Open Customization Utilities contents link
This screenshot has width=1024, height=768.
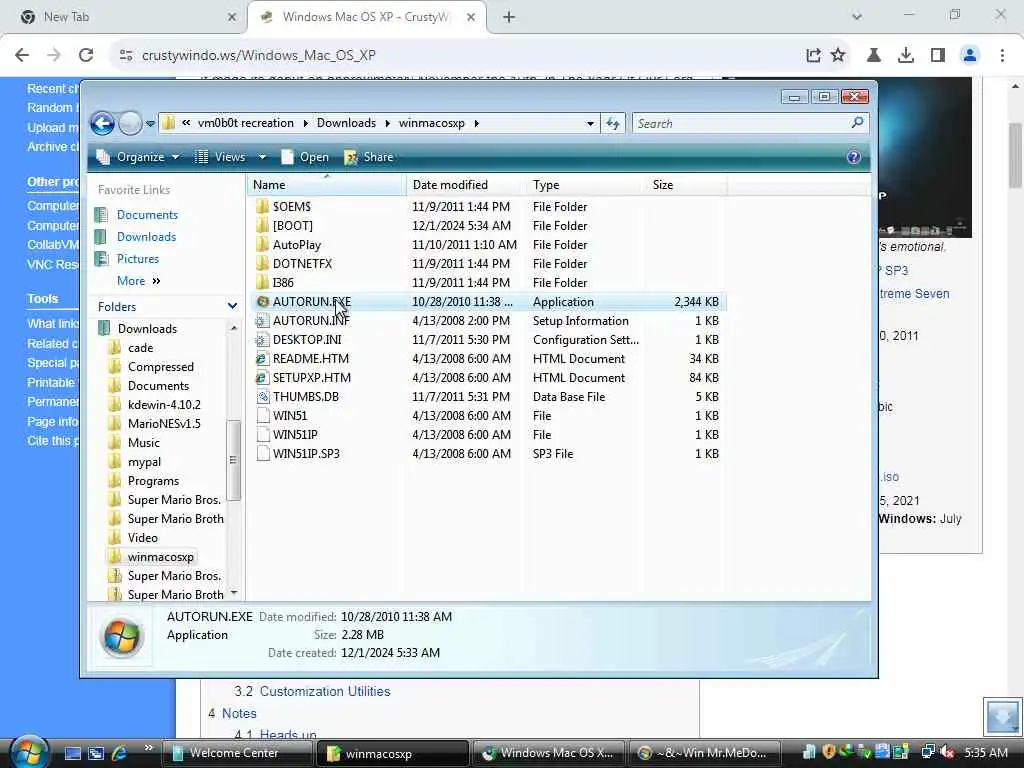(325, 692)
